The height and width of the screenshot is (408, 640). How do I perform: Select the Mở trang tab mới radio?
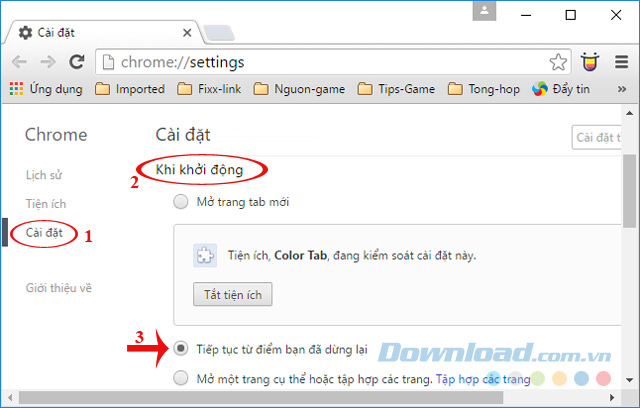(x=180, y=202)
